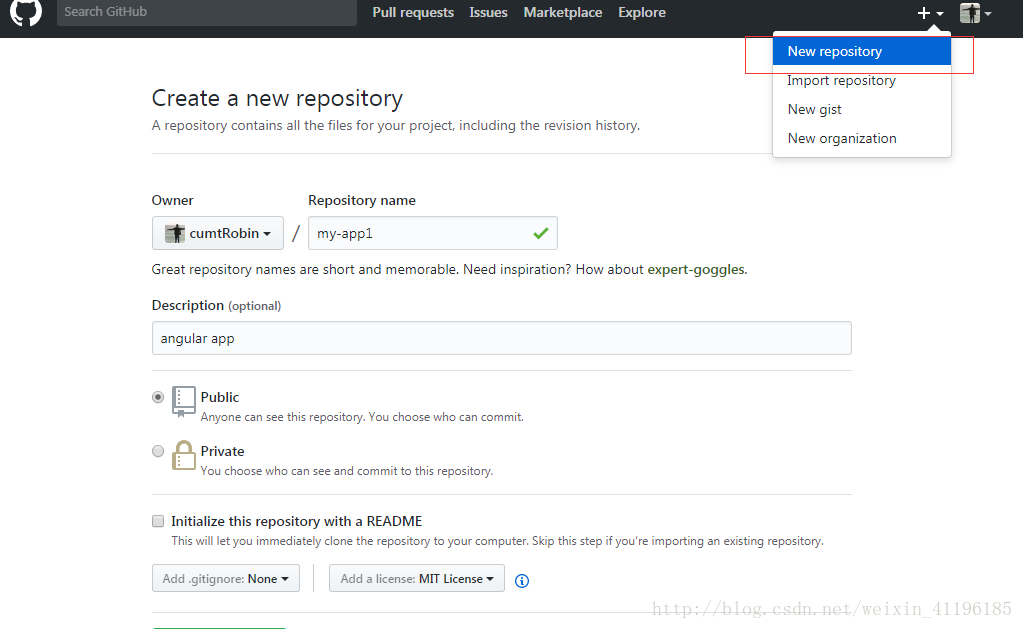
Task: Click the Description input field
Action: [x=502, y=338]
